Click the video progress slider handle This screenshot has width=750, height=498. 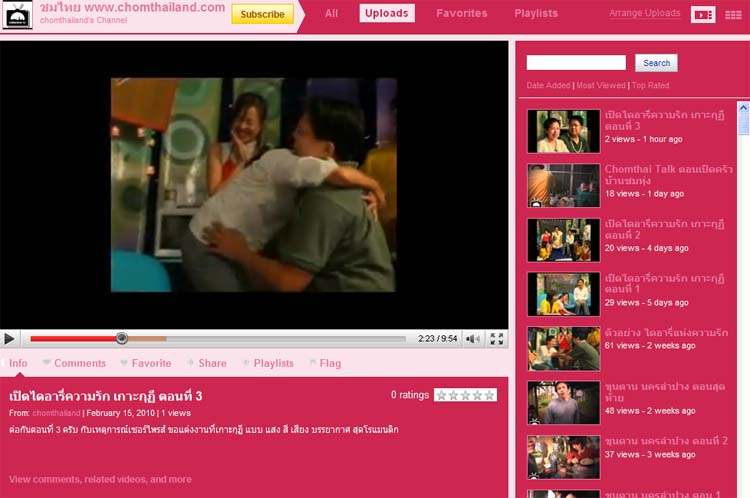(x=121, y=338)
